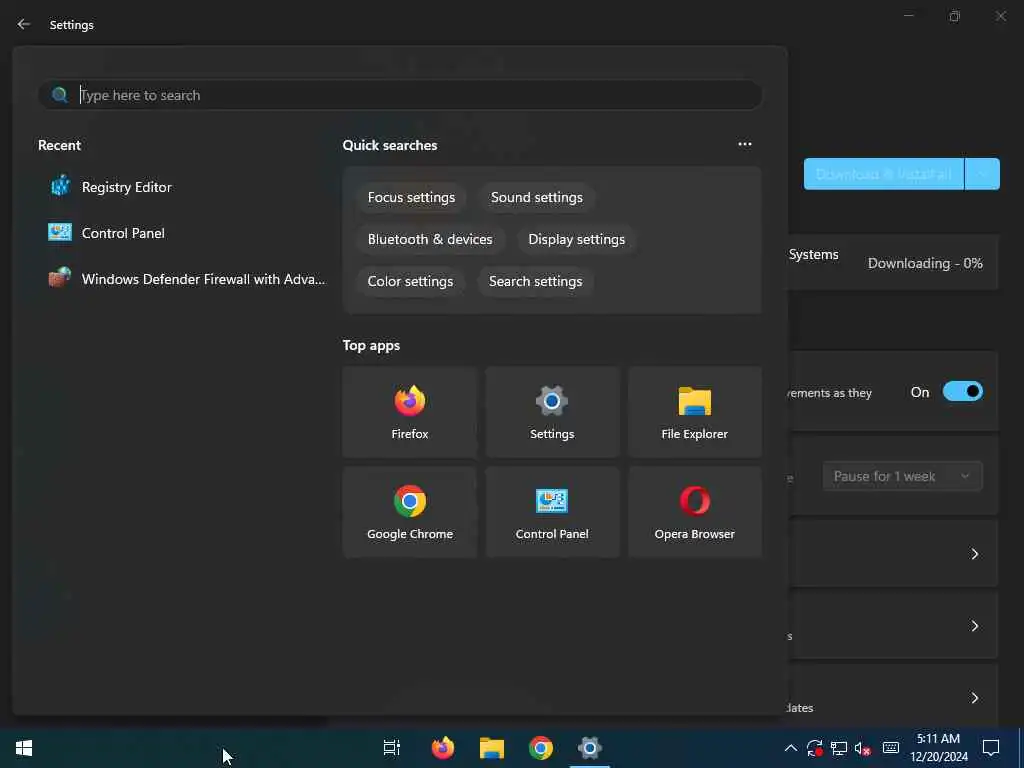Show hidden system tray icons
This screenshot has height=768, width=1024.
pyautogui.click(x=790, y=748)
